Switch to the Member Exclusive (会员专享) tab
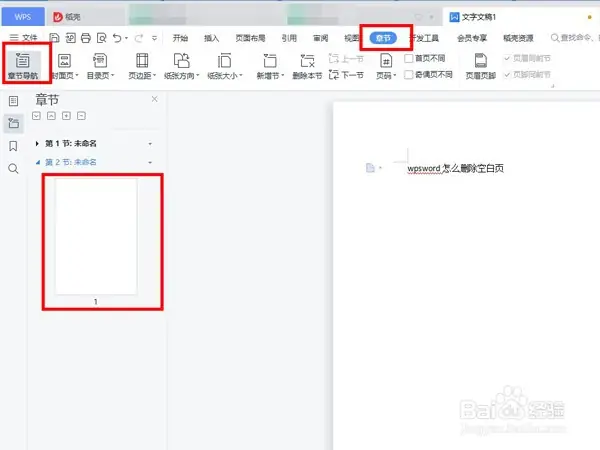Viewport: 600px width, 450px height. coord(472,38)
